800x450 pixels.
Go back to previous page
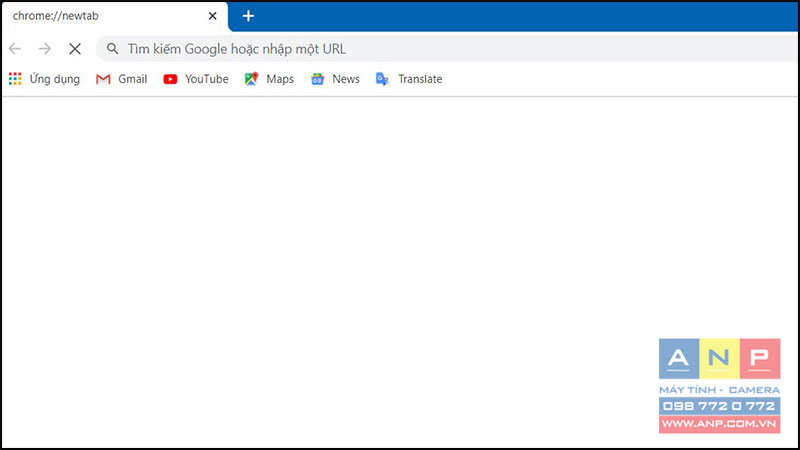15,49
